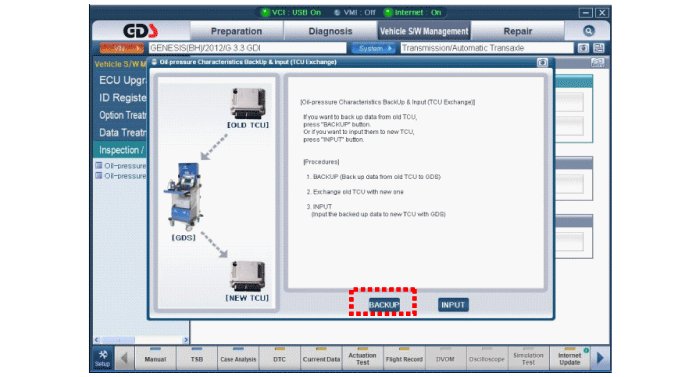Open the System selector button
The height and width of the screenshot is (377, 700).
pyautogui.click(x=373, y=48)
